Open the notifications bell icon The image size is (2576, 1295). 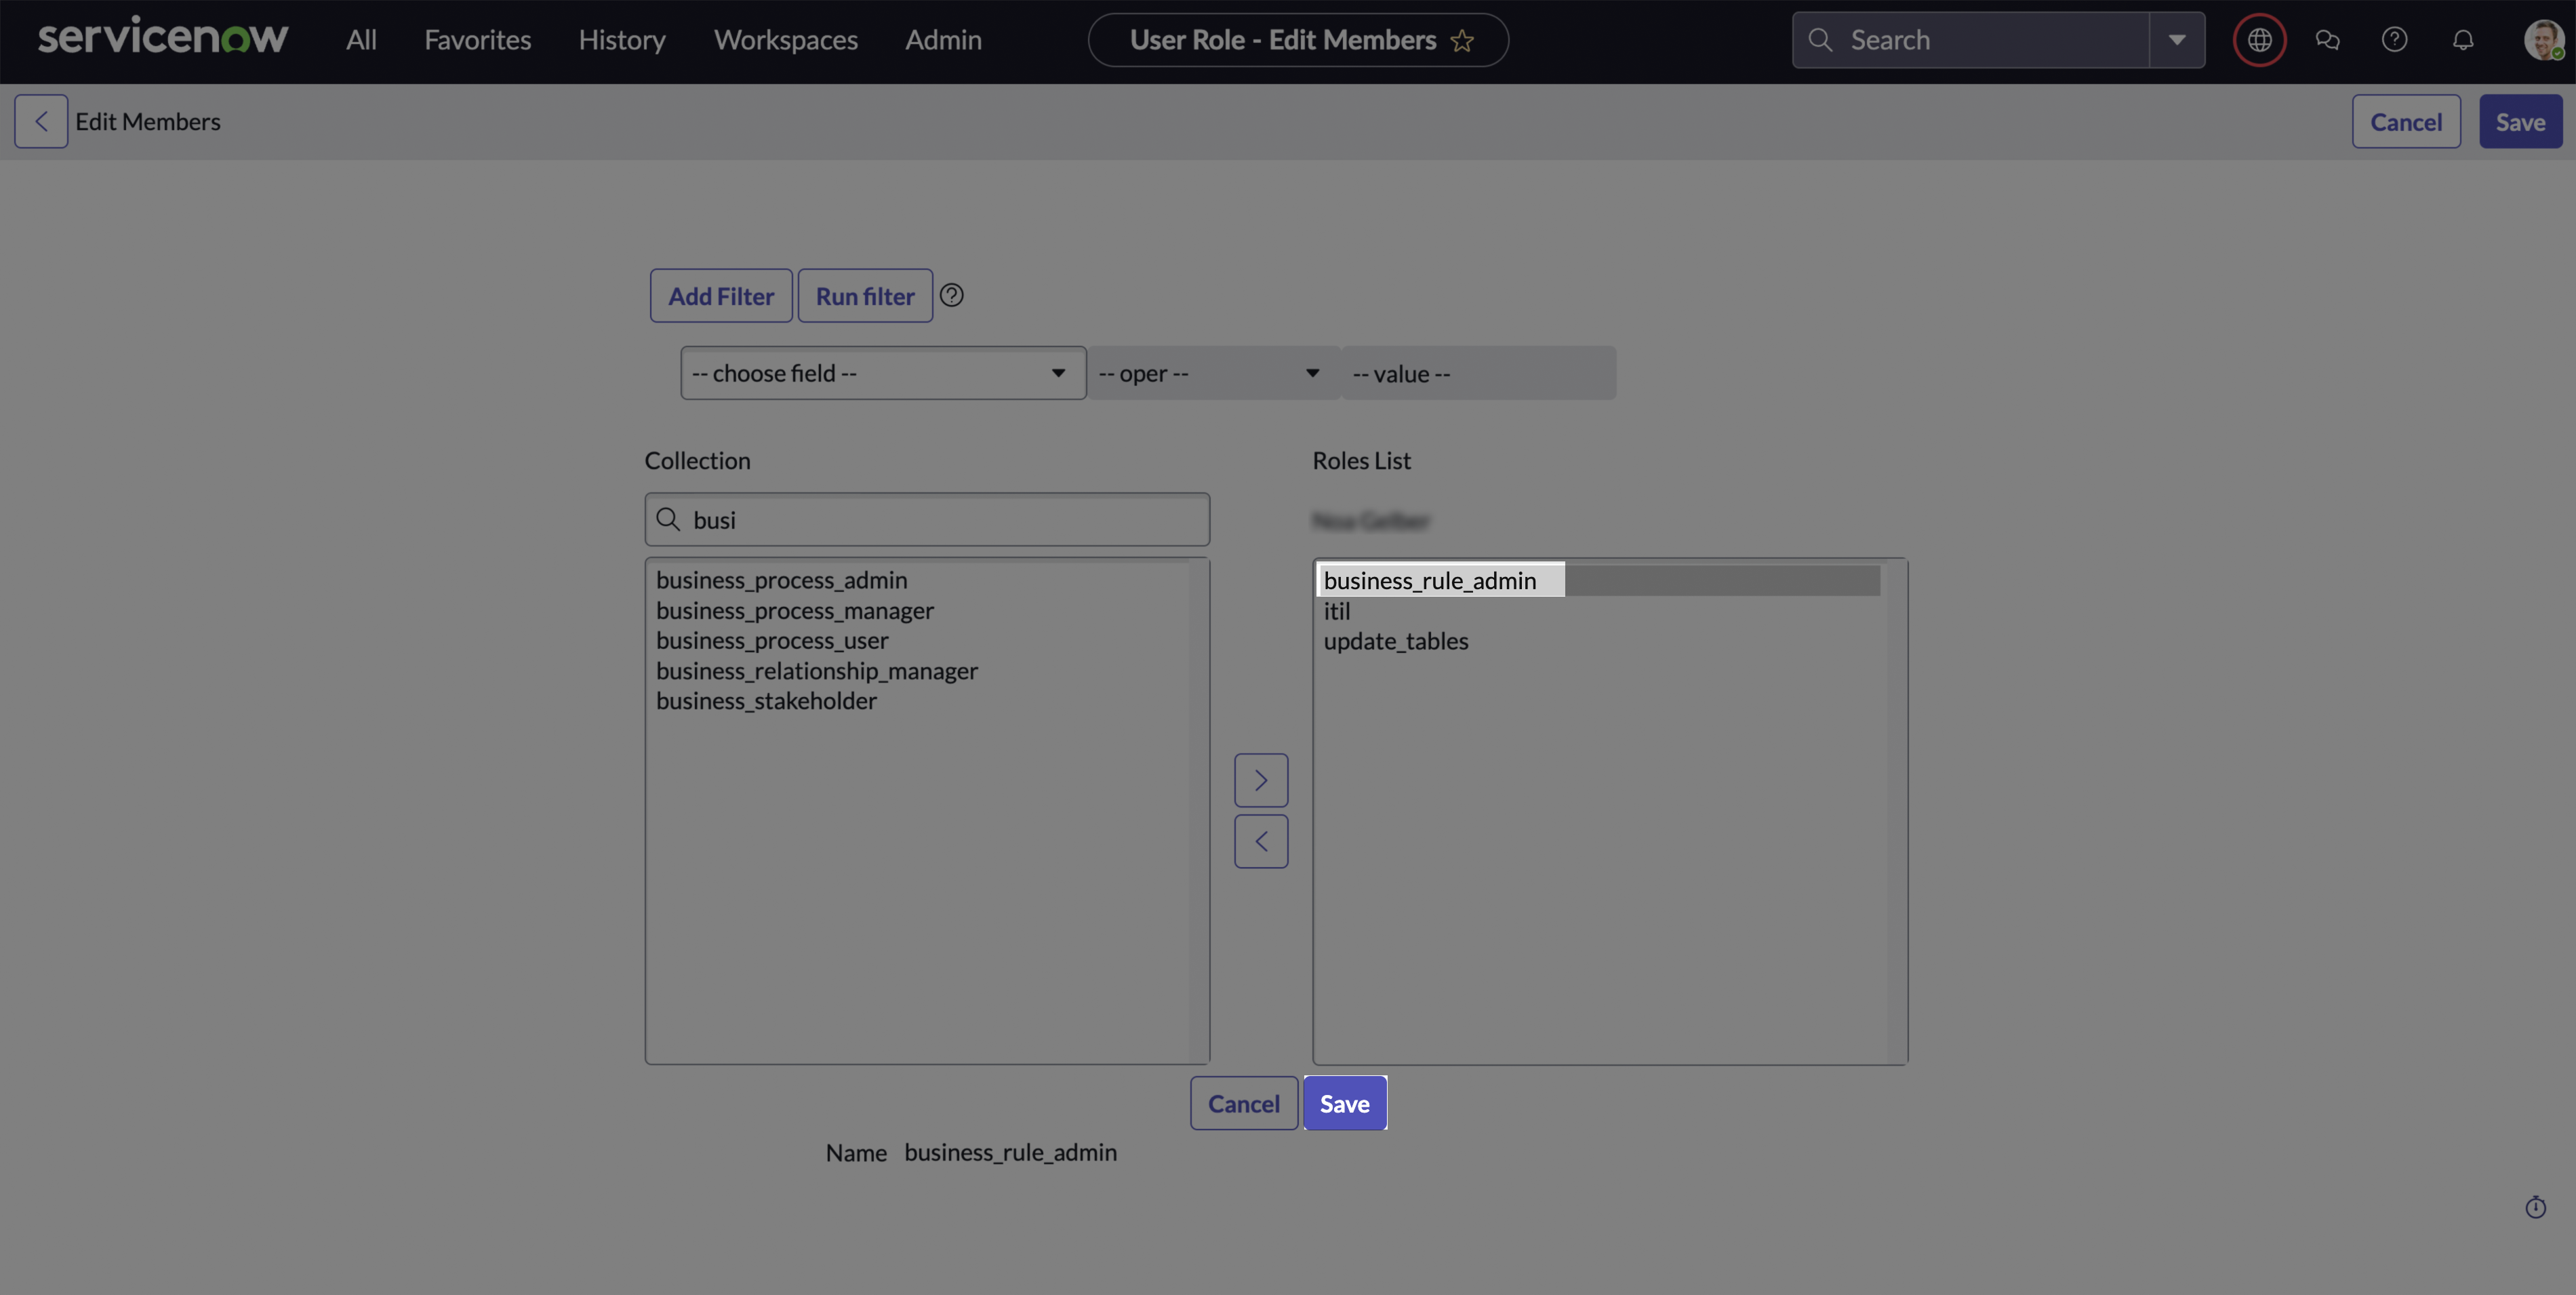click(2462, 40)
